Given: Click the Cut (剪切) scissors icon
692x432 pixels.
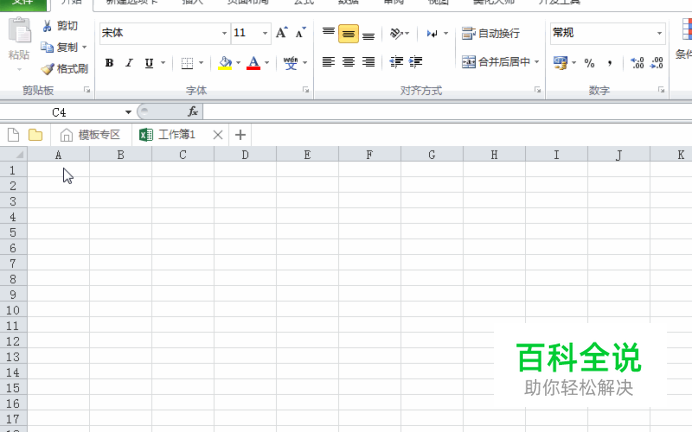Looking at the screenshot, I should coord(47,26).
